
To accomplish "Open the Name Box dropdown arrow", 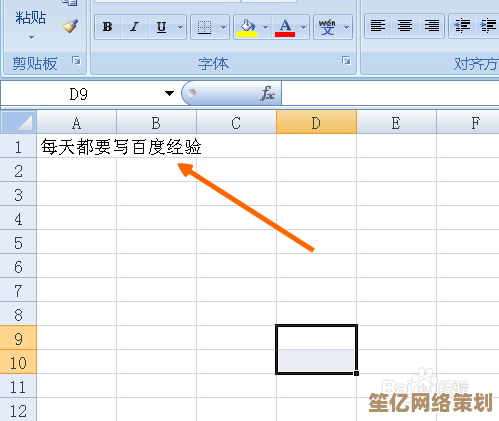I will pyautogui.click(x=169, y=94).
